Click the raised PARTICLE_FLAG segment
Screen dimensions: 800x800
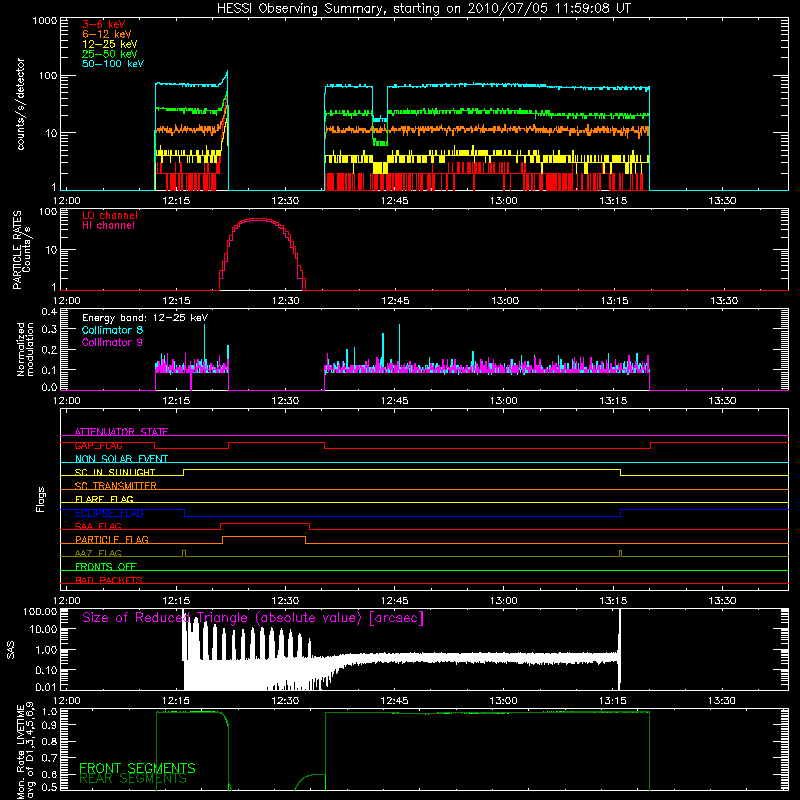tap(264, 537)
